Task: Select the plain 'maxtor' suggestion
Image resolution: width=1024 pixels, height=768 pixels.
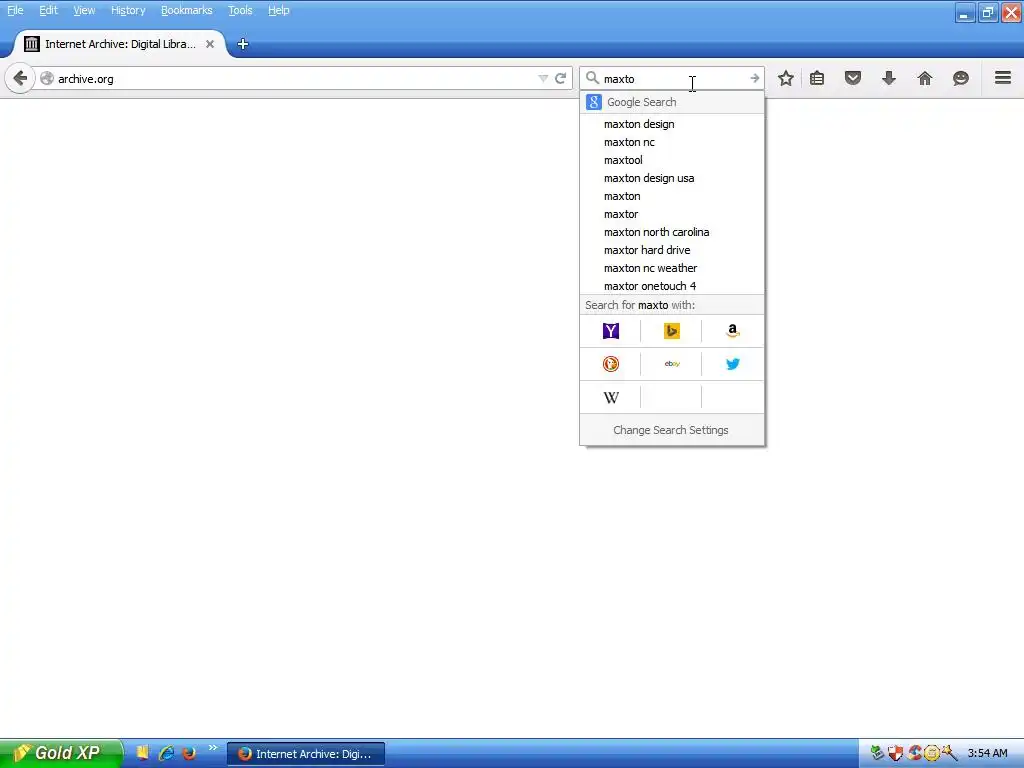Action: coord(672,214)
